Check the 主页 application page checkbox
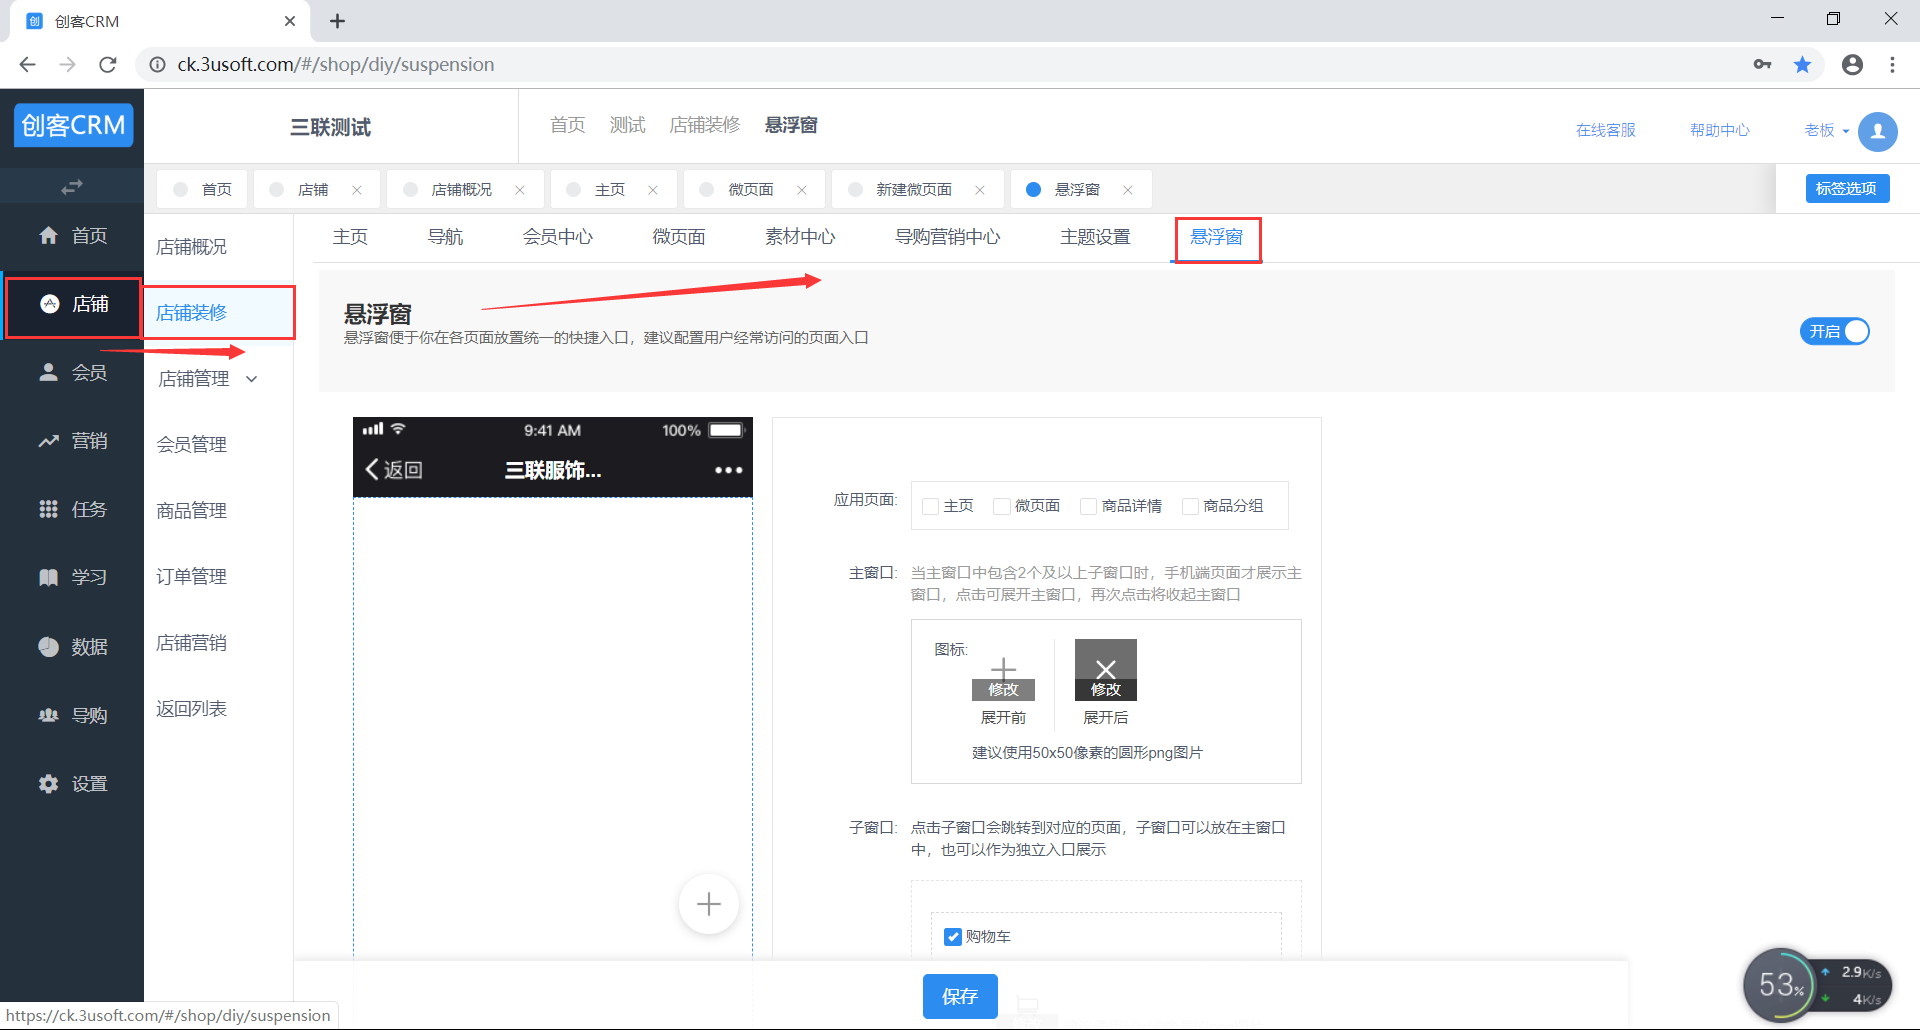This screenshot has width=1920, height=1030. coord(931,506)
